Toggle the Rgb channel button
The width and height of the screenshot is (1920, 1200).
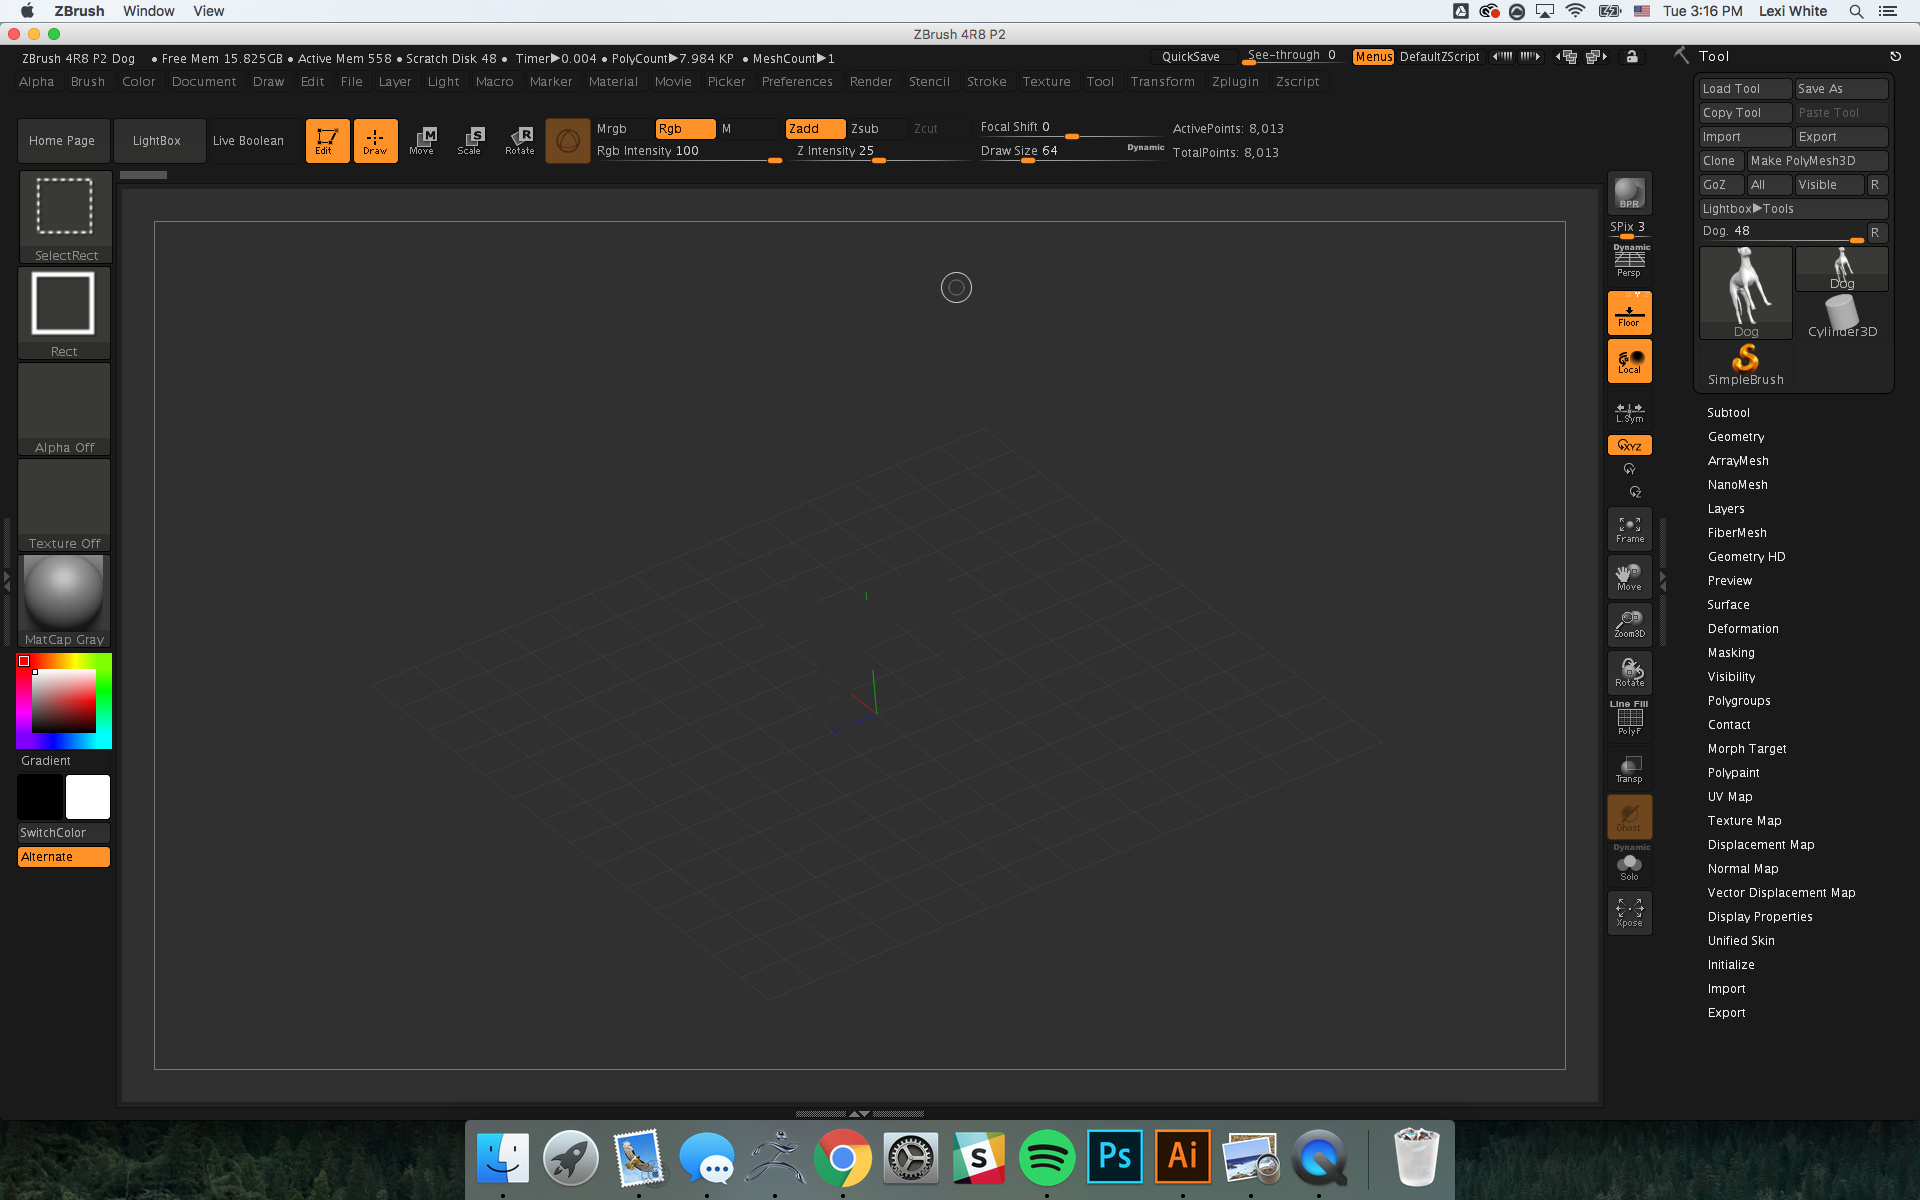tap(685, 128)
